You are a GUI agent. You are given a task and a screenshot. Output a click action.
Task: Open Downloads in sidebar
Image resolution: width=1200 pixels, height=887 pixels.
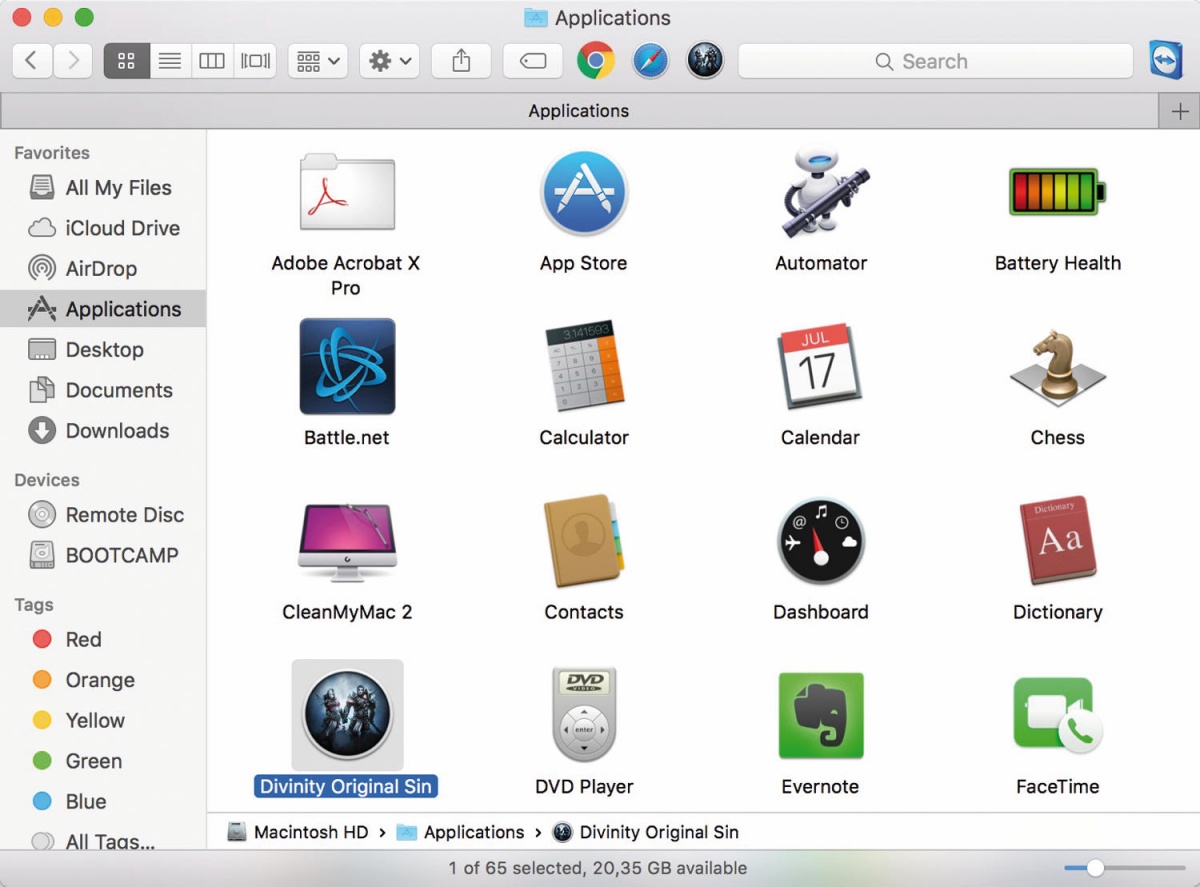103,431
